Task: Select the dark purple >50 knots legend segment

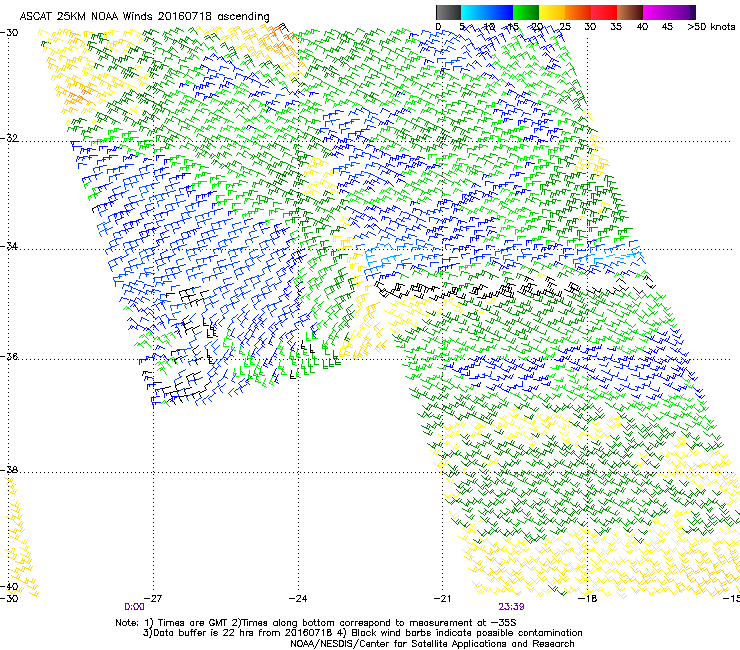Action: [x=692, y=12]
